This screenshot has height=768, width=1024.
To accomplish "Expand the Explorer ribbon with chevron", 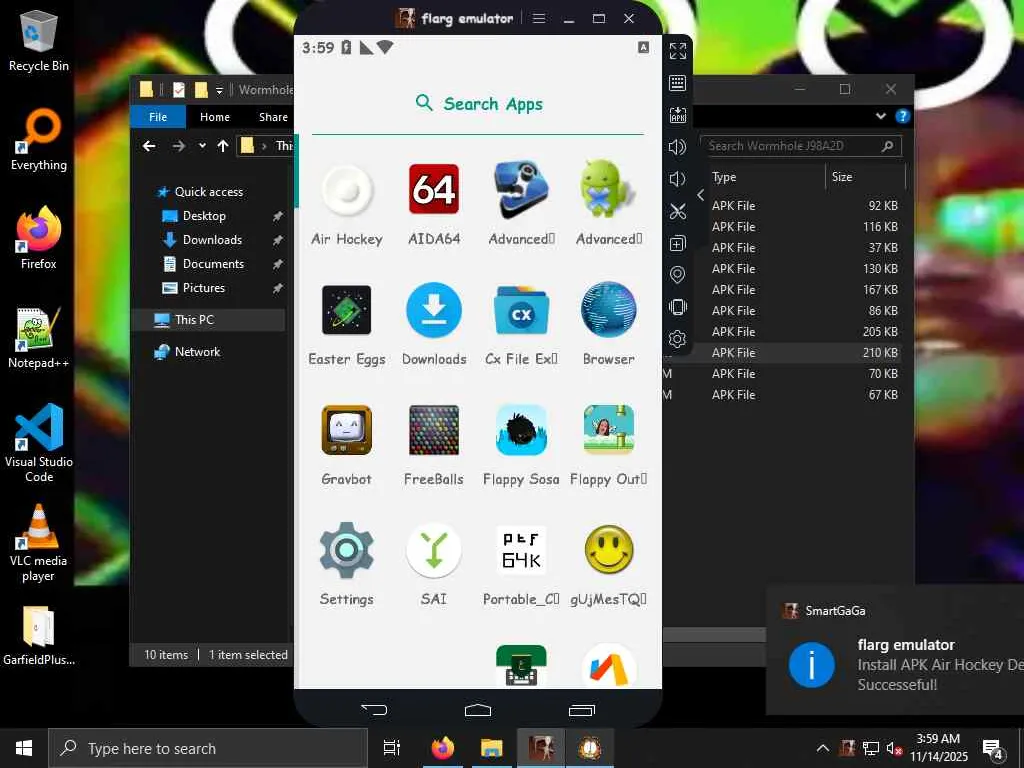I will (x=881, y=116).
